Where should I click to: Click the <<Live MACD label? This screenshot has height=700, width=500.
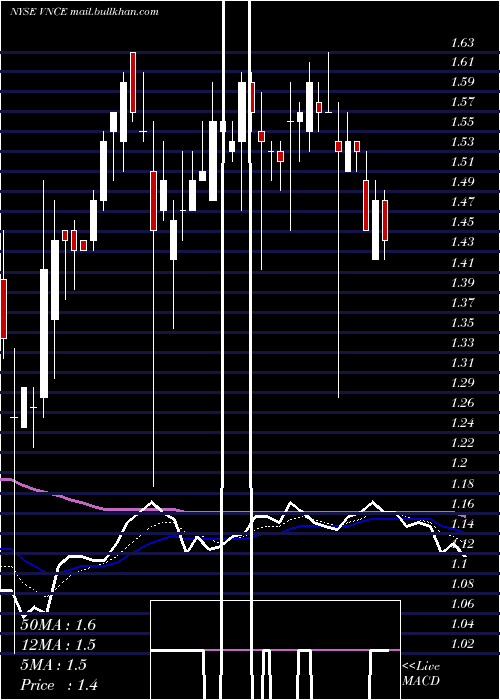[x=421, y=673]
